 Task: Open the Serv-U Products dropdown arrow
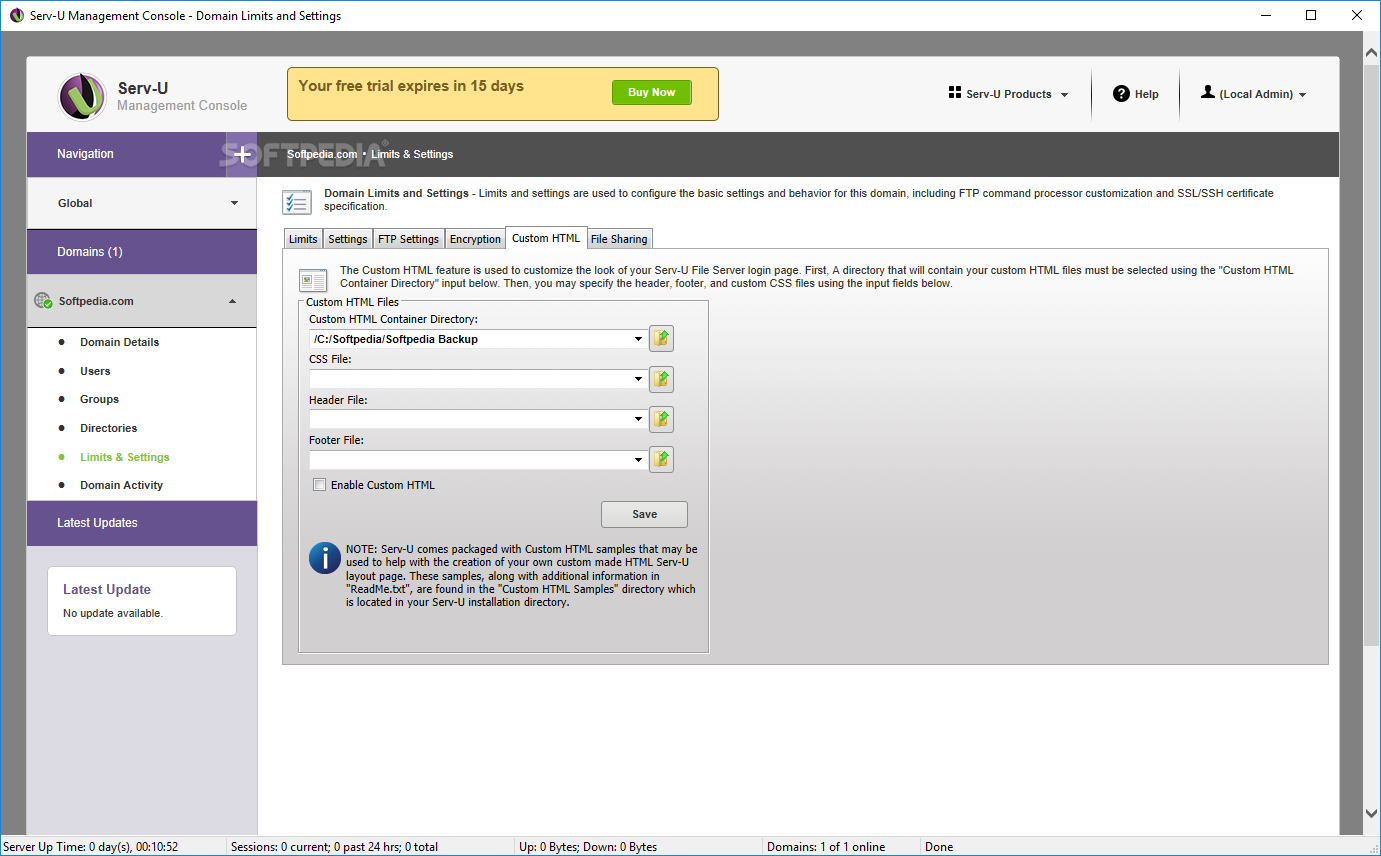[1064, 95]
